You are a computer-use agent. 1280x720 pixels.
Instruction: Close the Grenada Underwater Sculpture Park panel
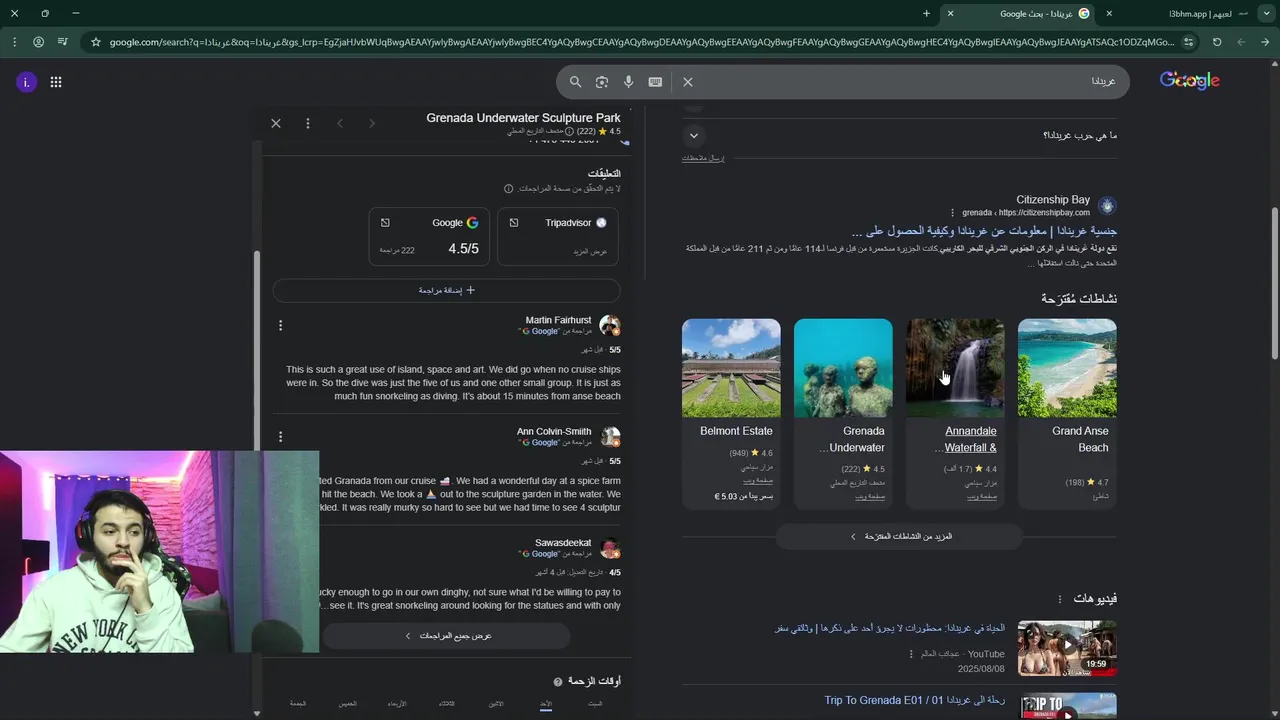[276, 123]
